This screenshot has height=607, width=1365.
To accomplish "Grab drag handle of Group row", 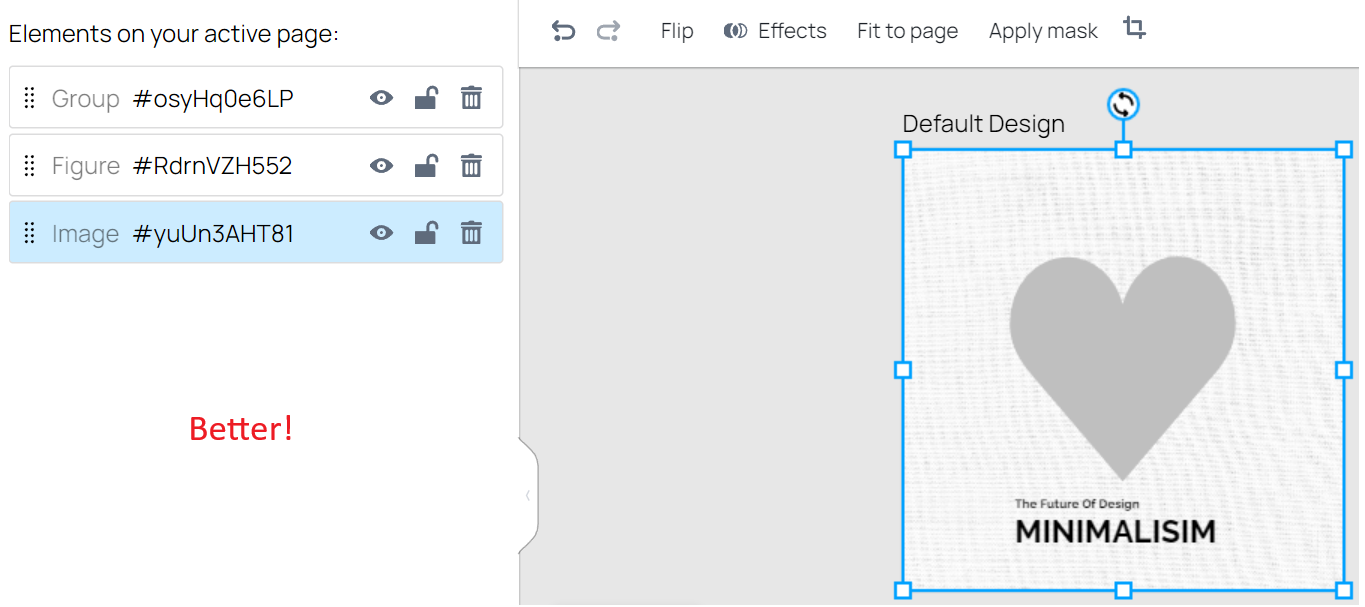I will click(x=30, y=98).
